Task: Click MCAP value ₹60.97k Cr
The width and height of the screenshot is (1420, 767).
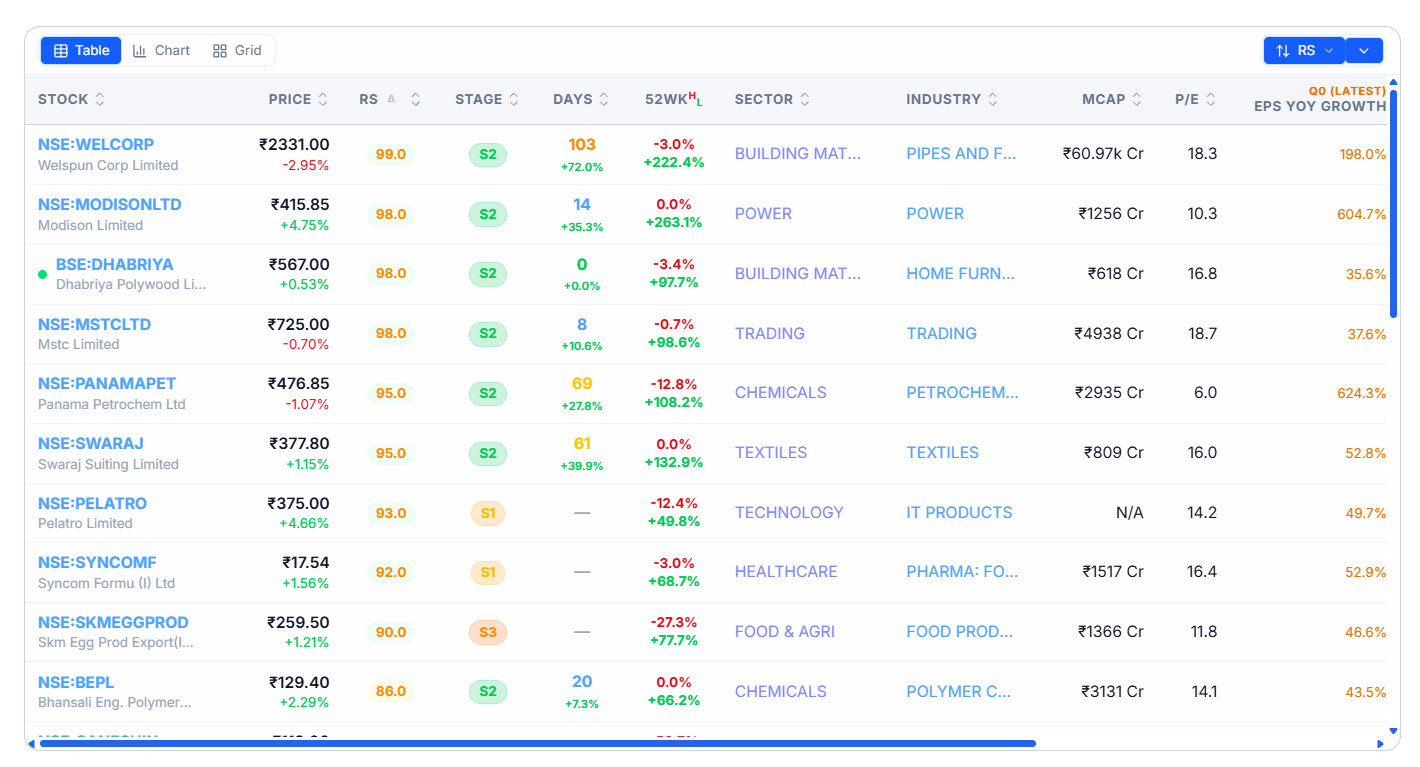Action: point(1103,154)
